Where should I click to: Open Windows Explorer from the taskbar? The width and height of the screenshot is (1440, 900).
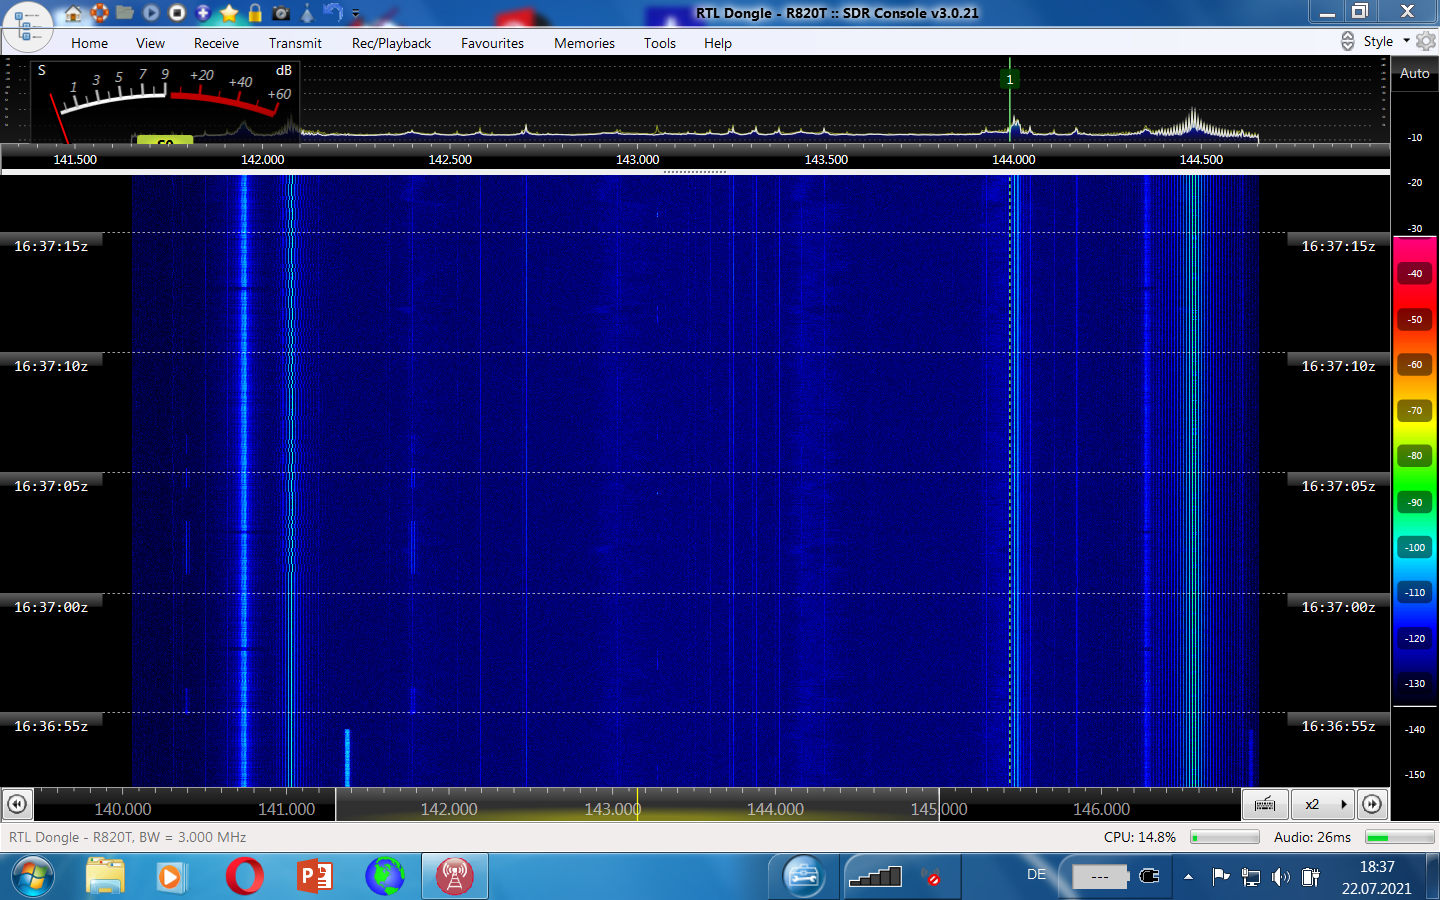105,877
